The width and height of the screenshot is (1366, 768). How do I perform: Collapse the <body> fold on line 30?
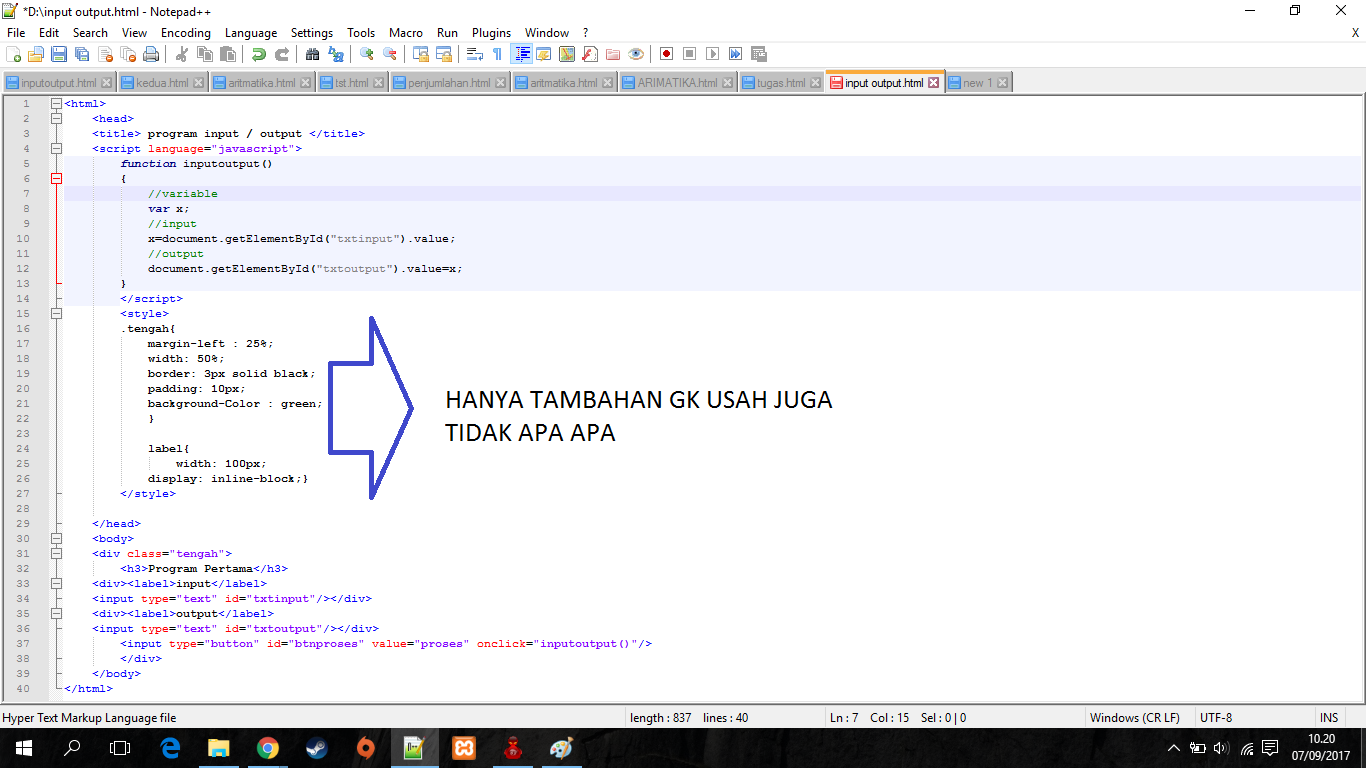point(57,538)
